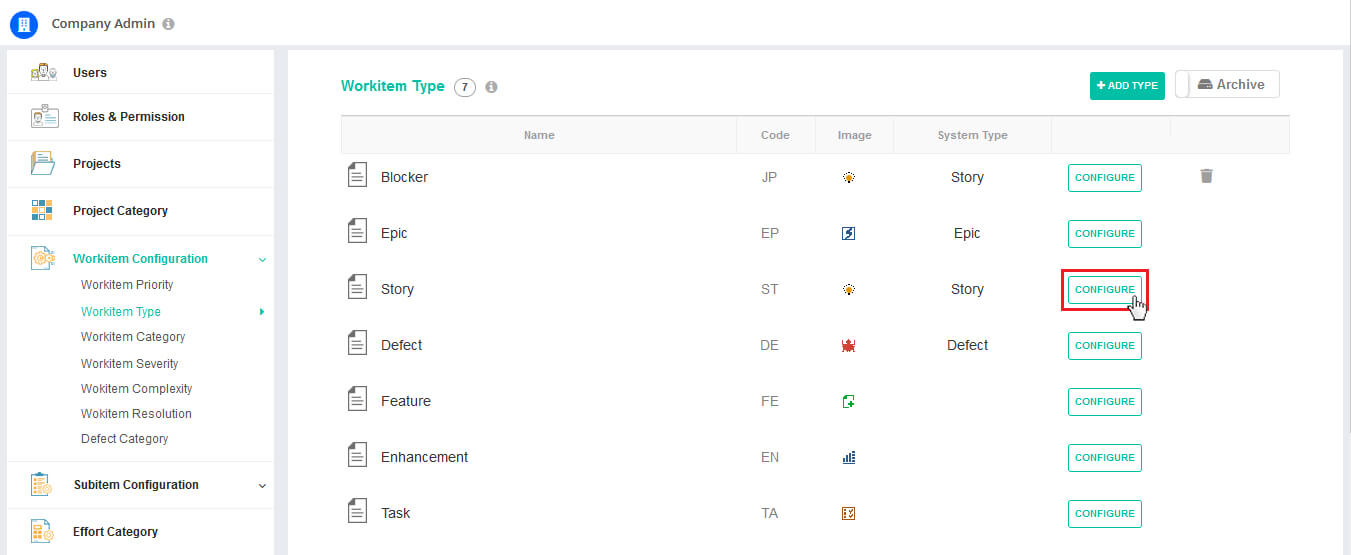
Task: Select Workitem Severity in the sidebar
Action: (129, 364)
